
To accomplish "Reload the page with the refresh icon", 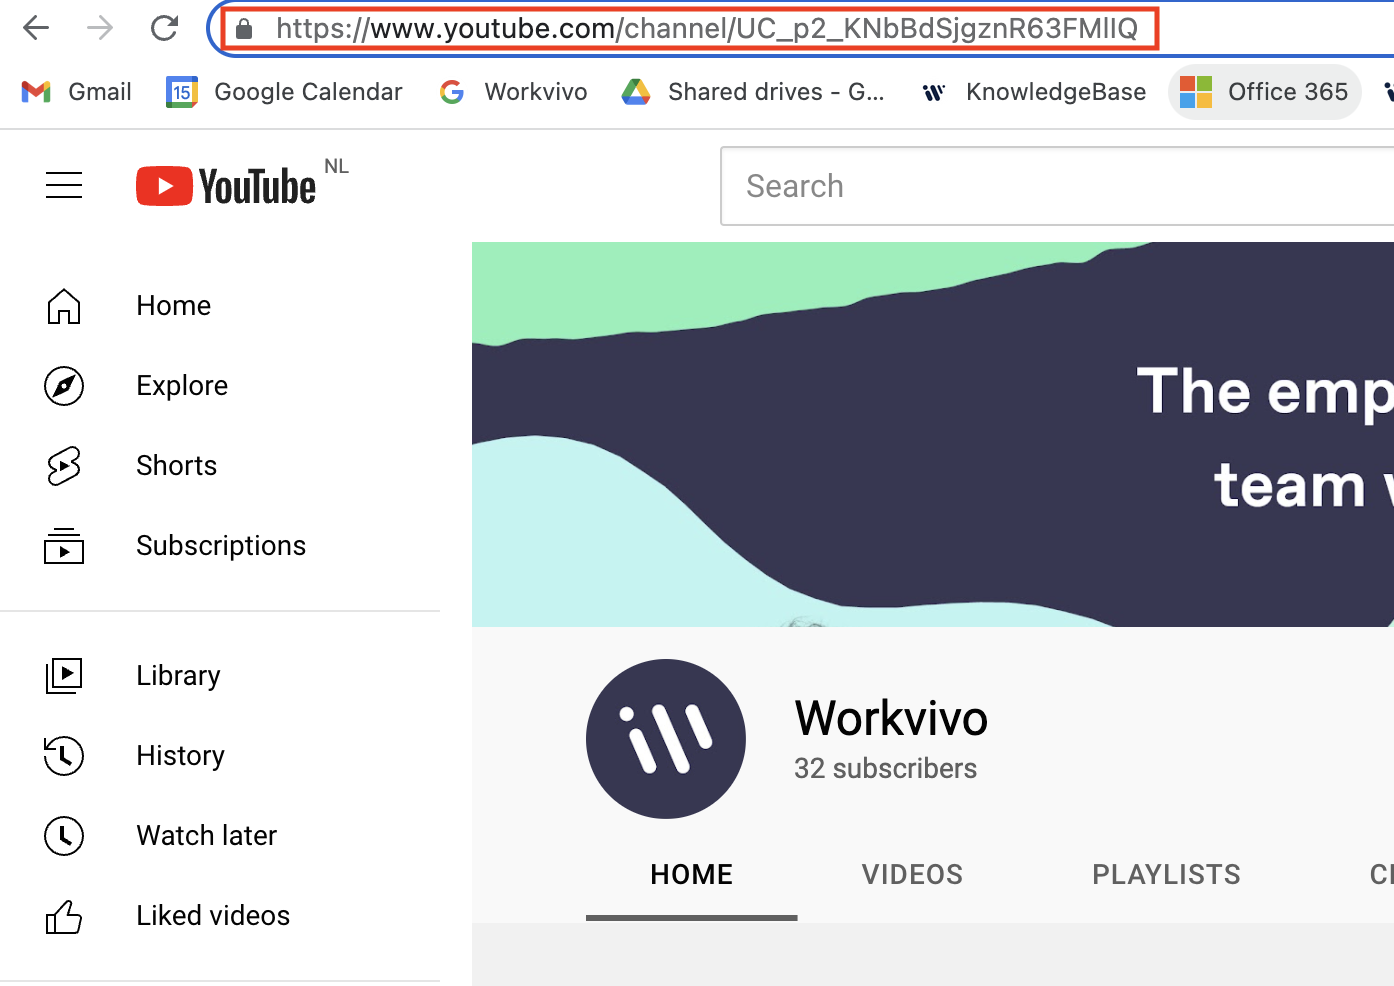I will point(164,28).
